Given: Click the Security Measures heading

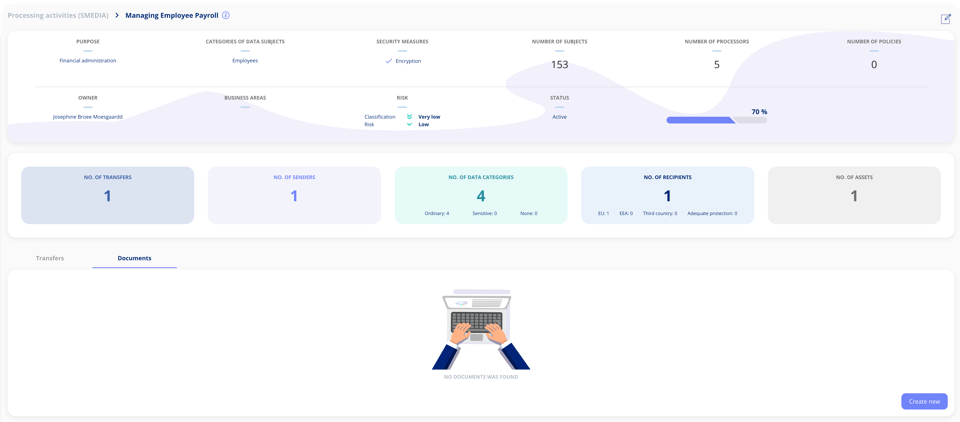Looking at the screenshot, I should pos(402,42).
